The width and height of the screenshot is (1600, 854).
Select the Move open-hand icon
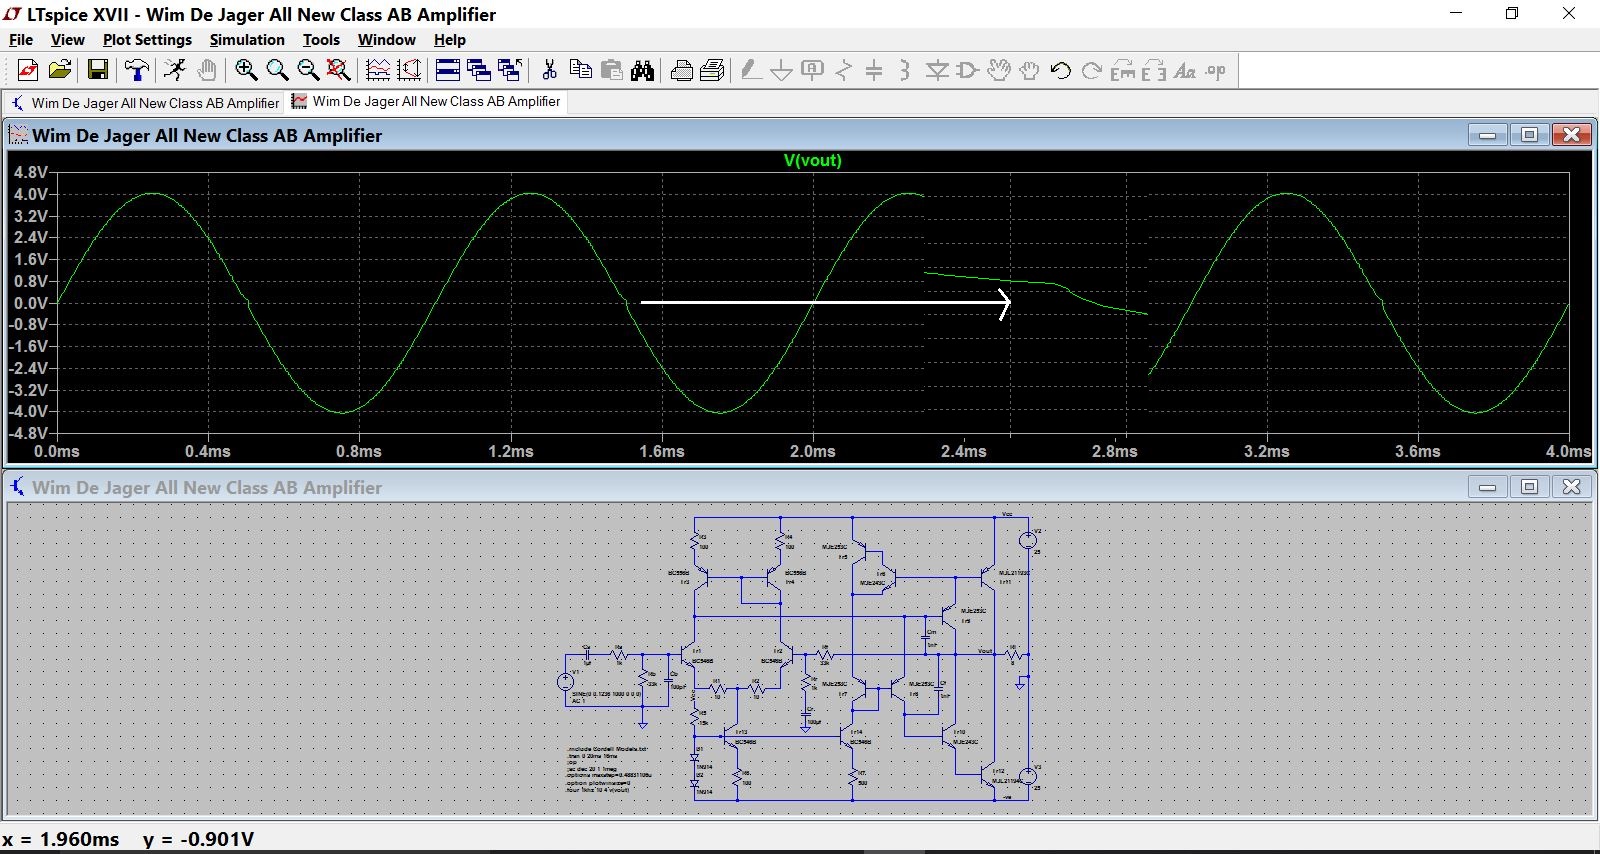point(998,70)
